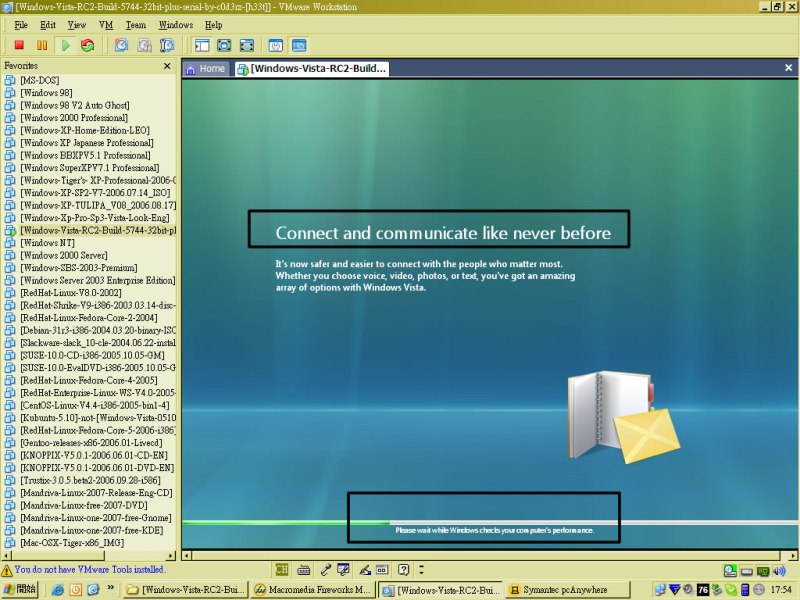Click the question mark help icon

(x=403, y=569)
